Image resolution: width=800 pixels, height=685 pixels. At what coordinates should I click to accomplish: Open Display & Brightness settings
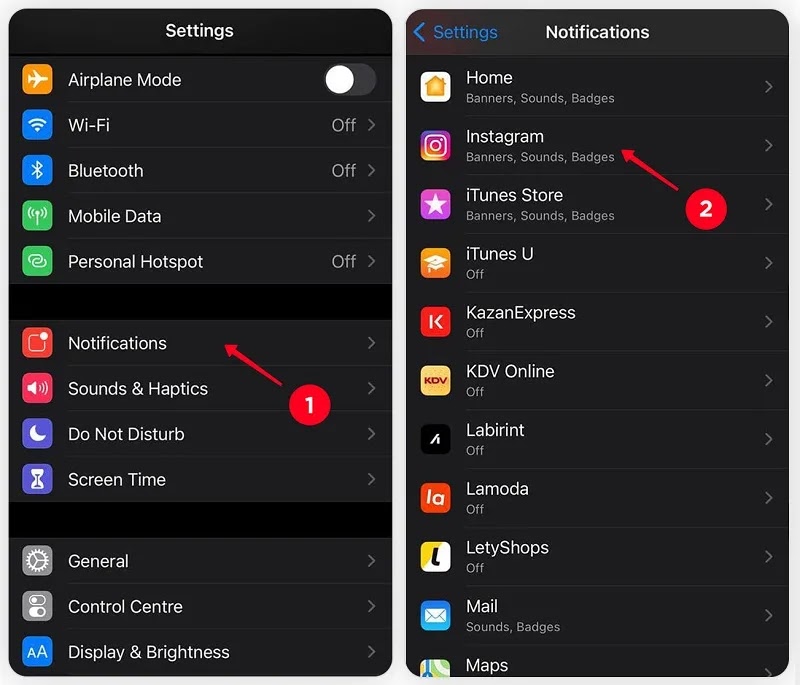click(x=201, y=652)
